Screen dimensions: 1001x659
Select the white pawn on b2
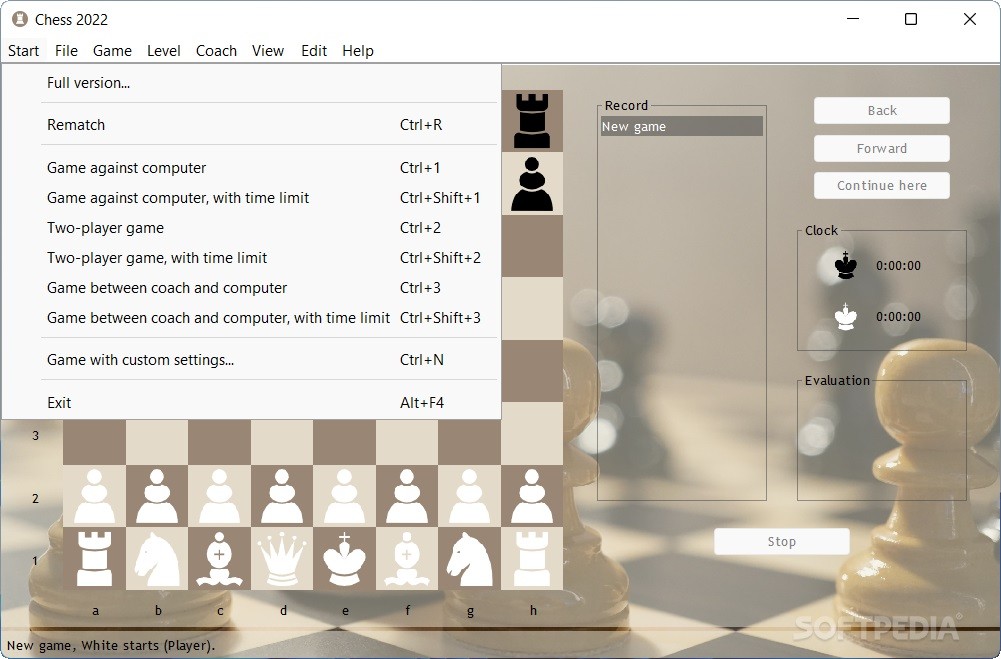(x=156, y=496)
